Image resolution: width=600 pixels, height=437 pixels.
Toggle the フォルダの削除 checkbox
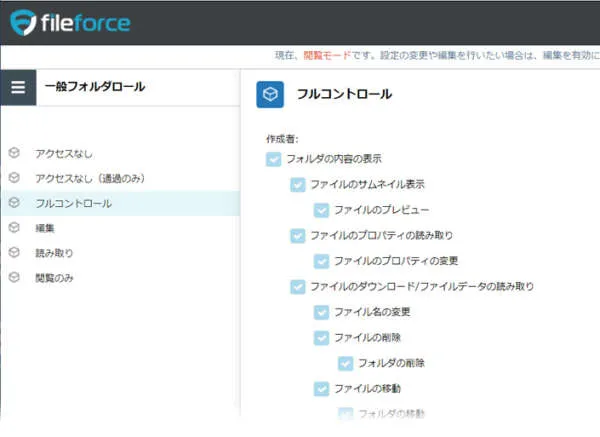(x=345, y=363)
